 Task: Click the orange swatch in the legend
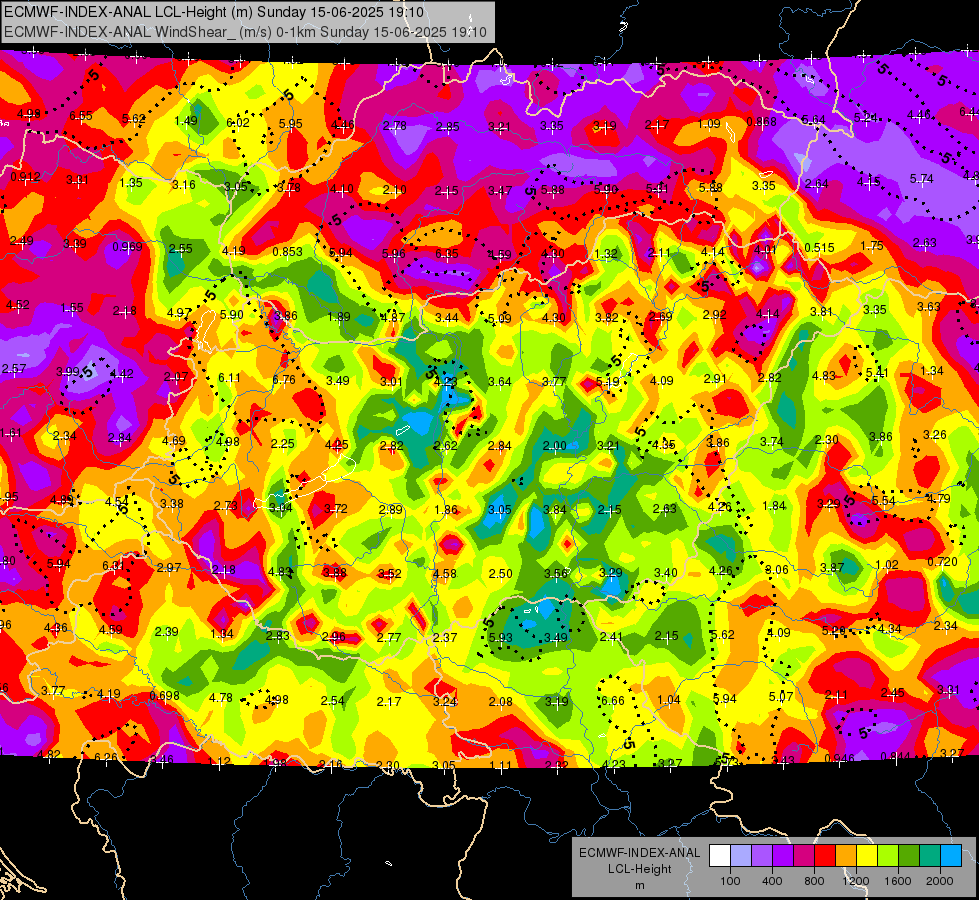point(846,856)
